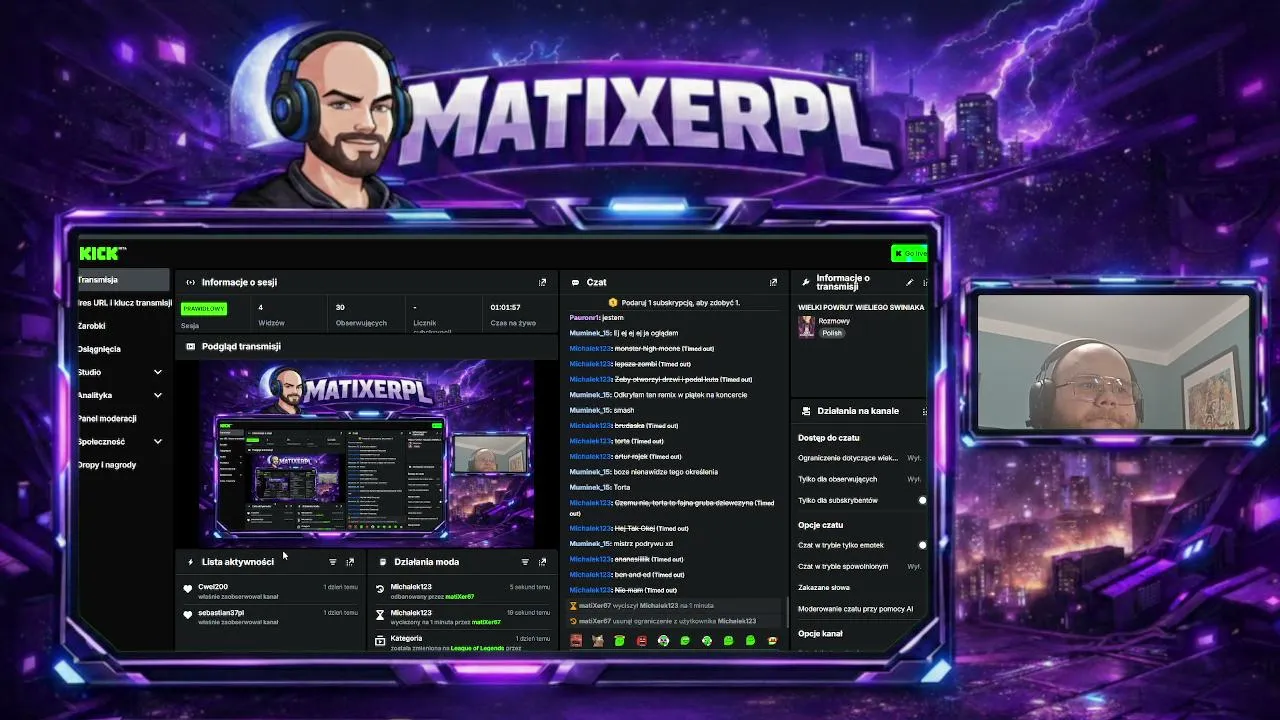Click the hourglass icon in the wyciszony row

click(x=380, y=616)
